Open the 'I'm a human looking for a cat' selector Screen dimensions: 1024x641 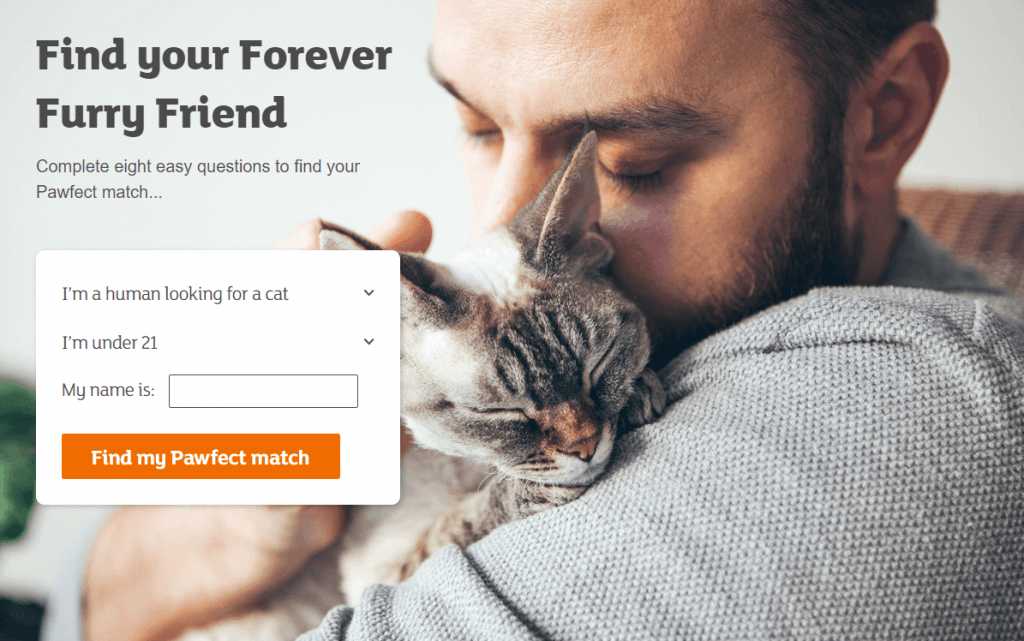click(218, 294)
